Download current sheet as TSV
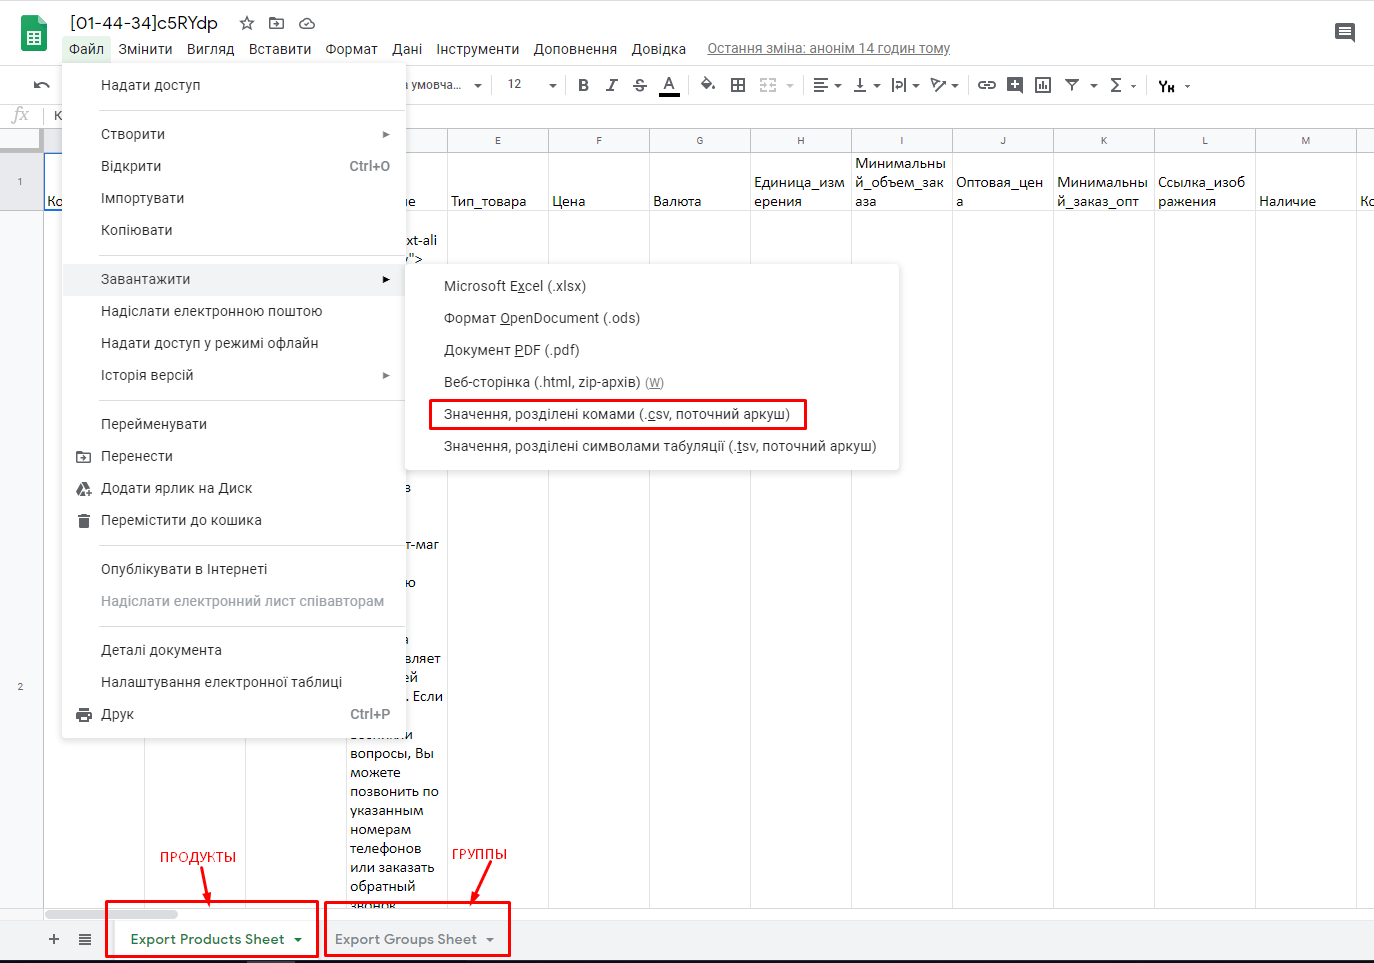The height and width of the screenshot is (963, 1374). tap(652, 446)
